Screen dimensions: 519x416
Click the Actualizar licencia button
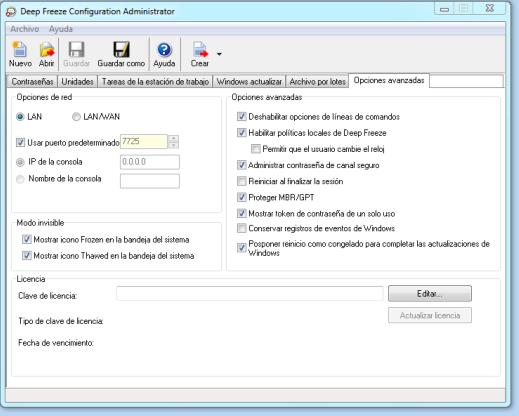pyautogui.click(x=430, y=315)
